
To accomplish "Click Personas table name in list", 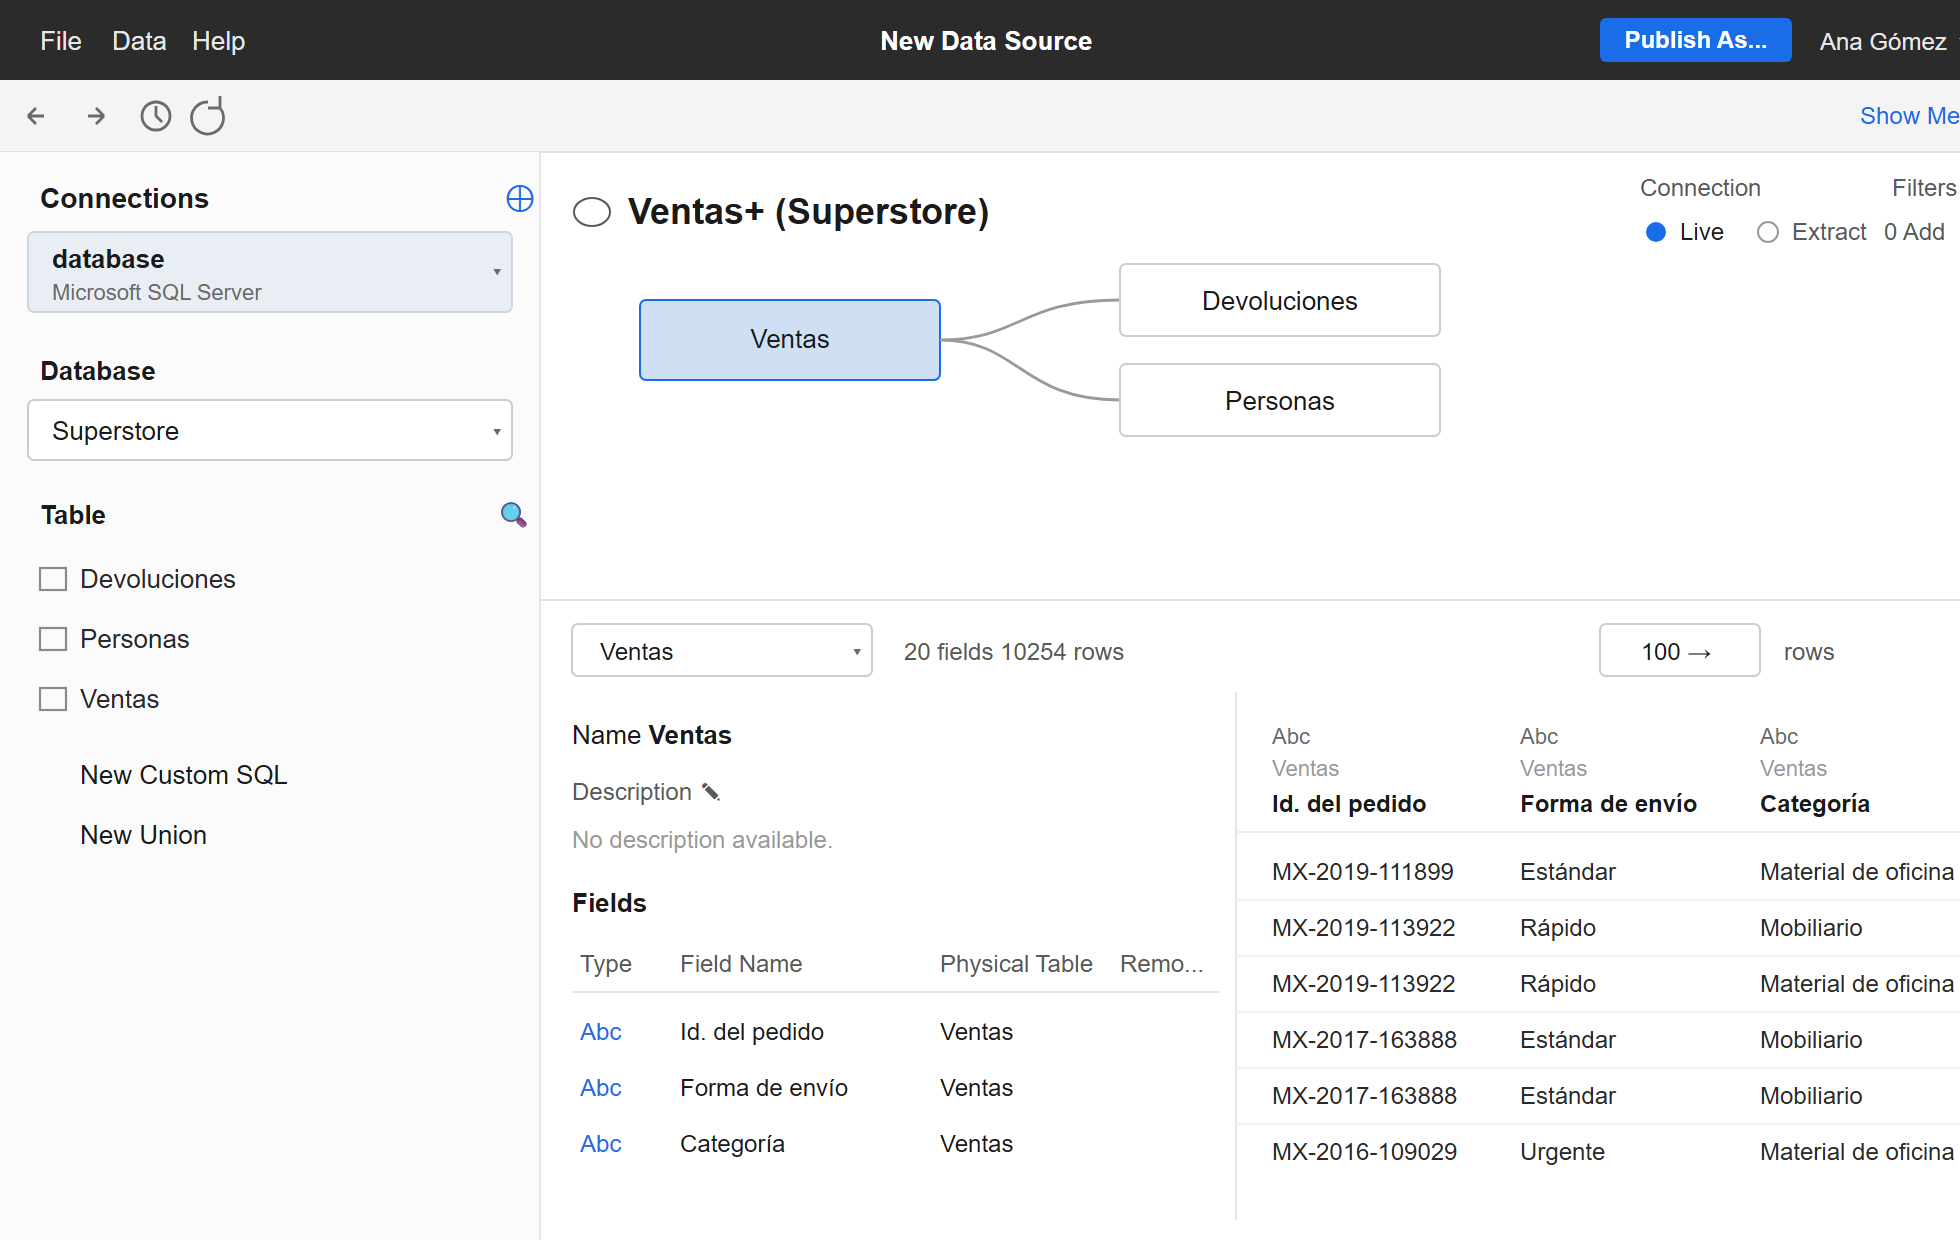I will (x=135, y=639).
